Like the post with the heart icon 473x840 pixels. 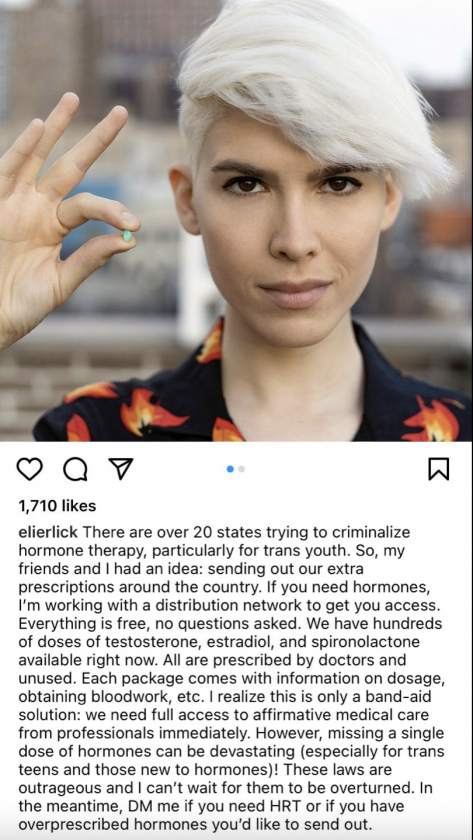(x=29, y=469)
